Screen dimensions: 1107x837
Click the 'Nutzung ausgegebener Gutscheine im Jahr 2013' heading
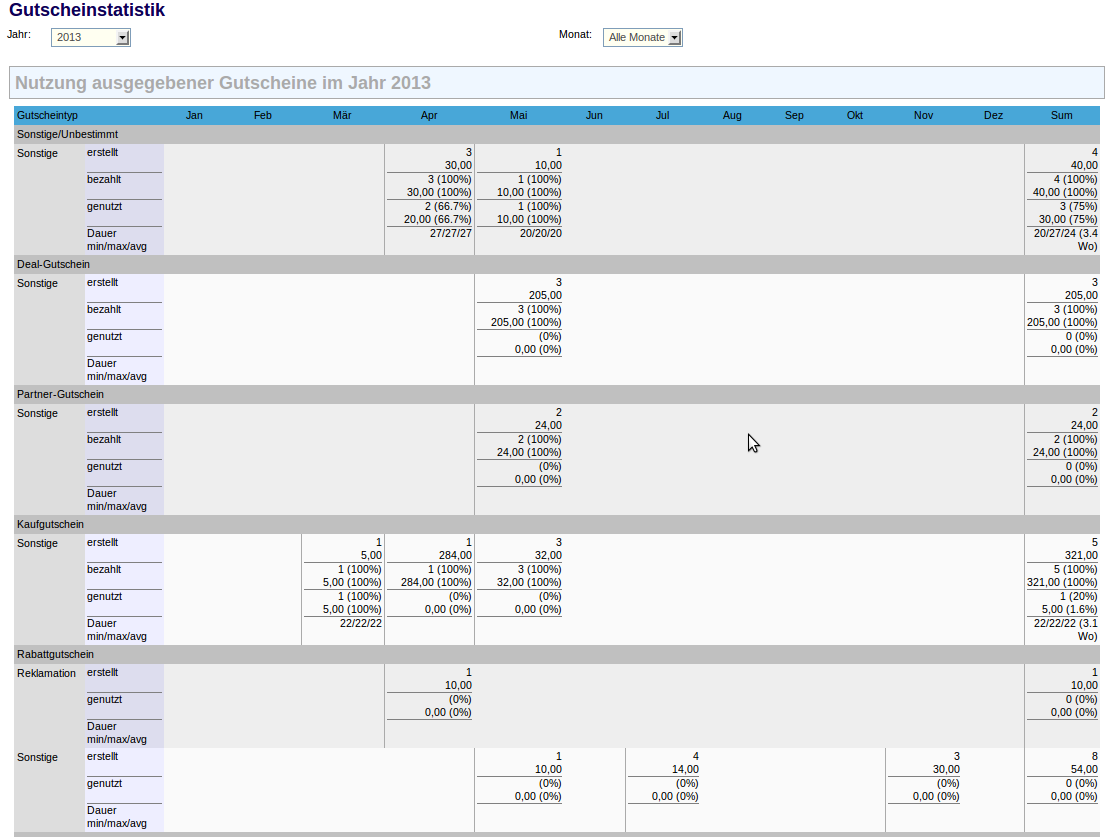click(223, 83)
